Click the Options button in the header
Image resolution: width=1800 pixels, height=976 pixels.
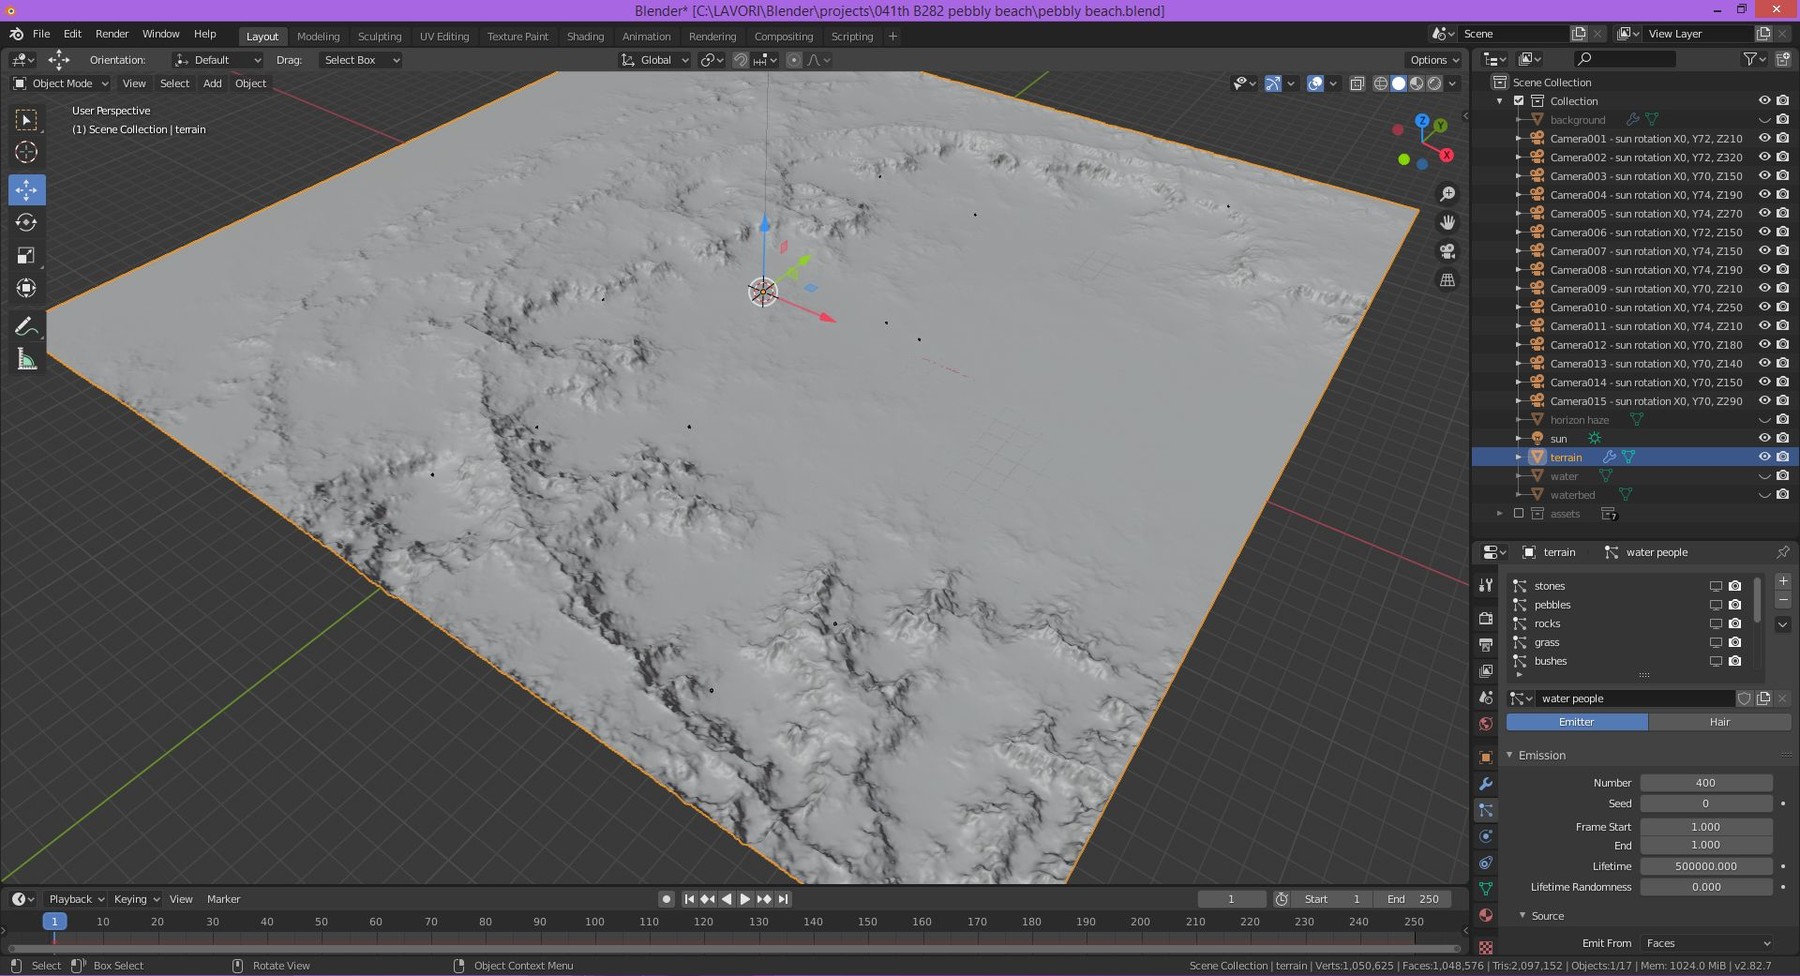coord(1431,59)
